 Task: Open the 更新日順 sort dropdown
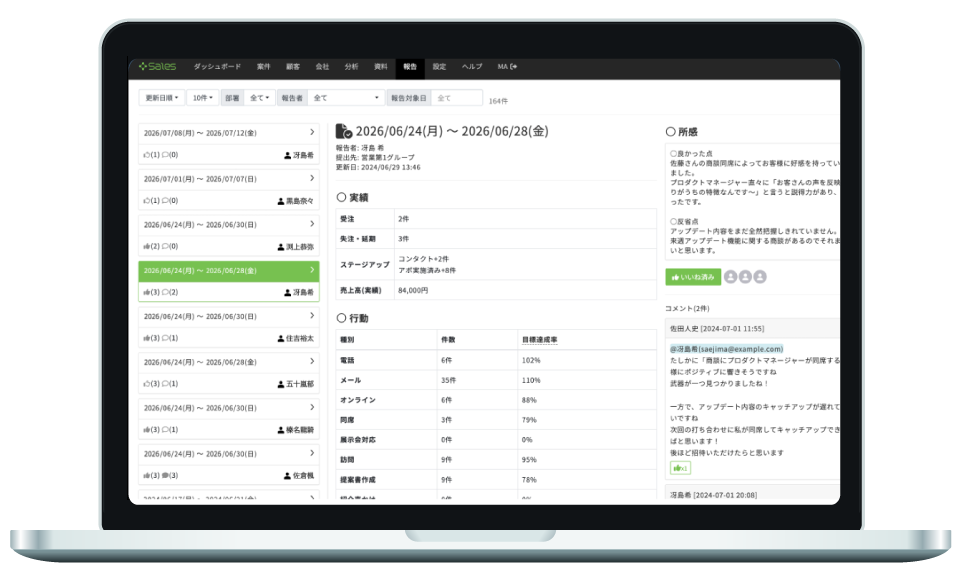click(x=161, y=98)
